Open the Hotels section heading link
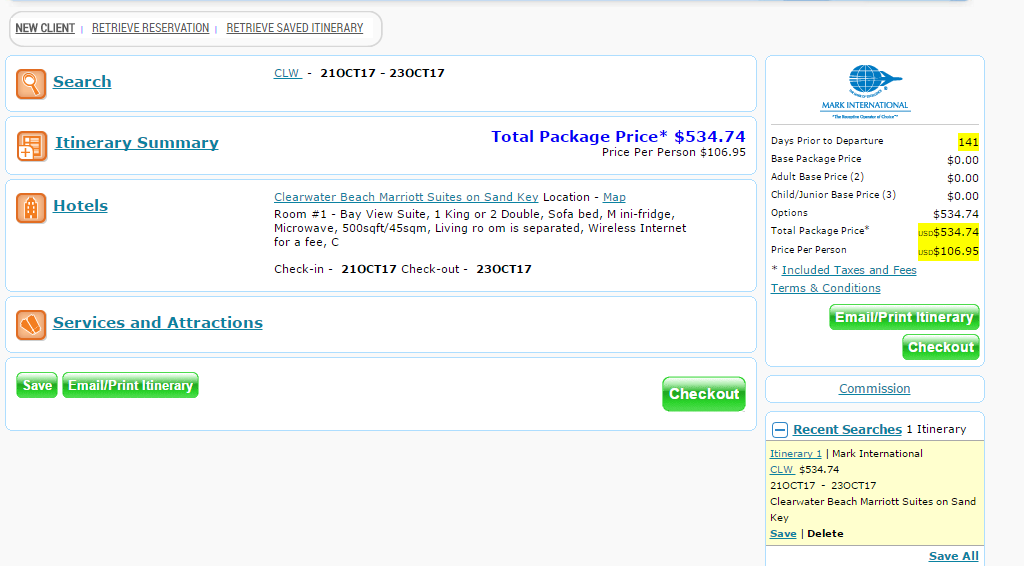 (x=80, y=206)
